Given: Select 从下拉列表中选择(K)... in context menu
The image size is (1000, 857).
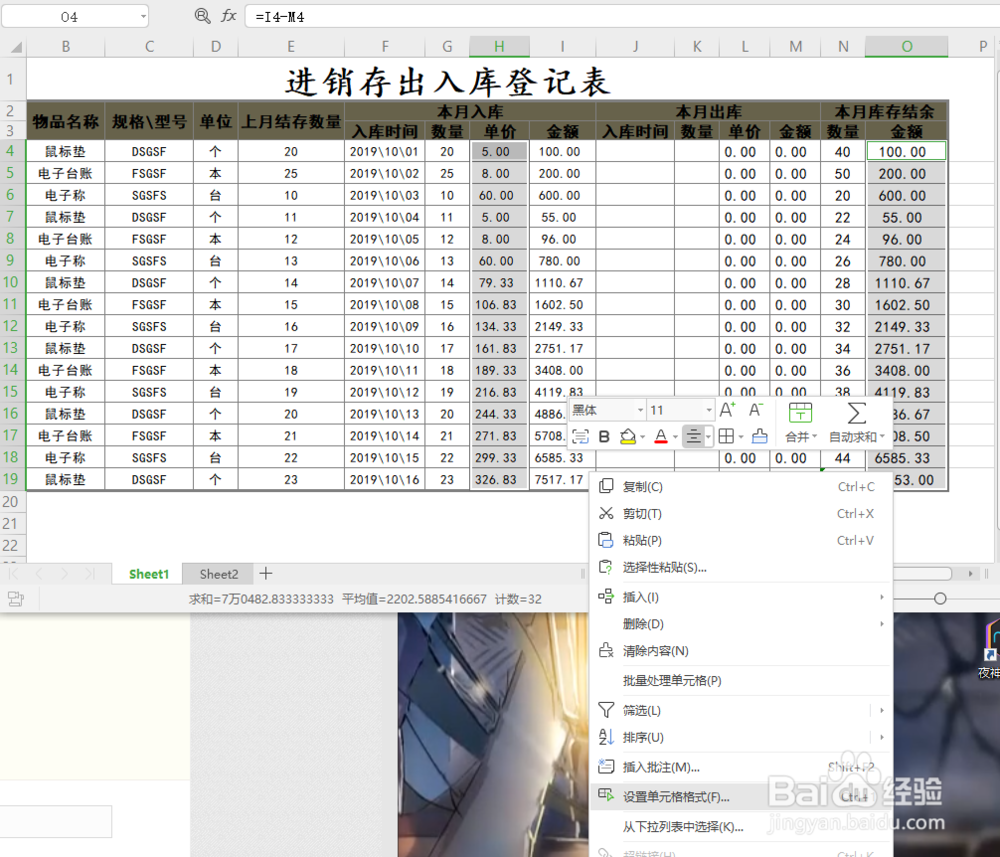Looking at the screenshot, I should 740,827.
